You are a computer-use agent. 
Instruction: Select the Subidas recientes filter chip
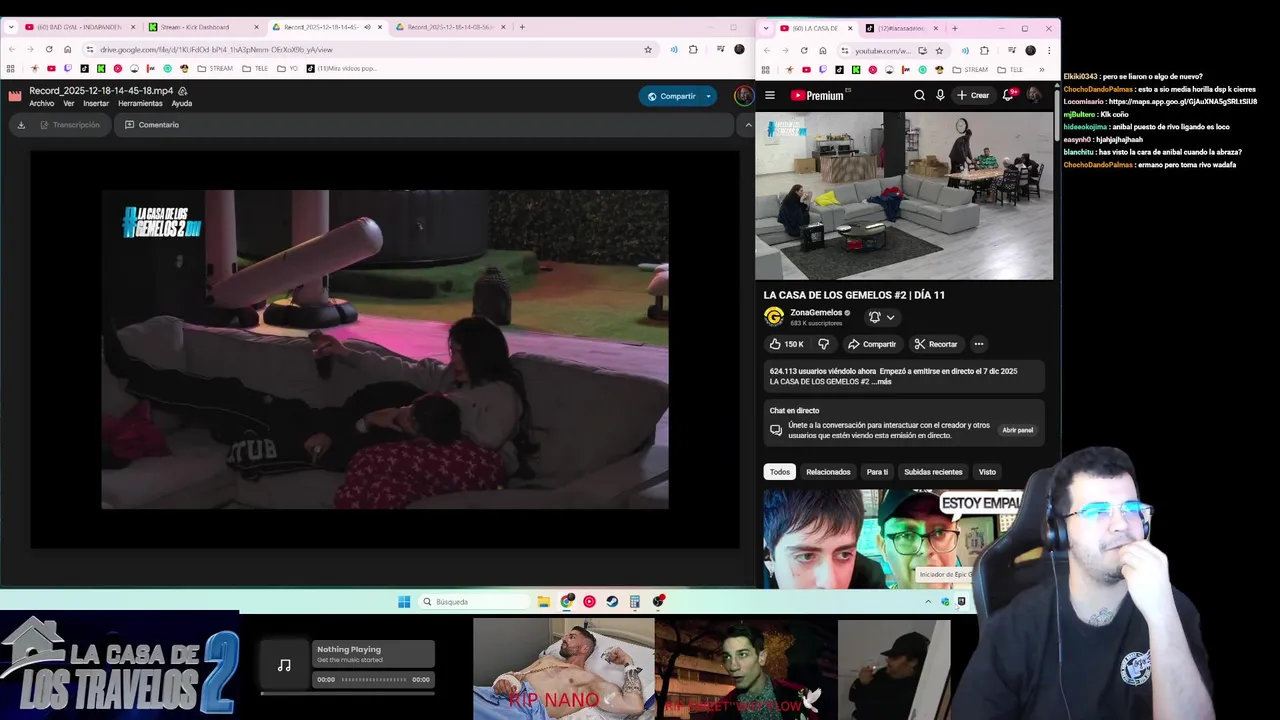coord(933,472)
